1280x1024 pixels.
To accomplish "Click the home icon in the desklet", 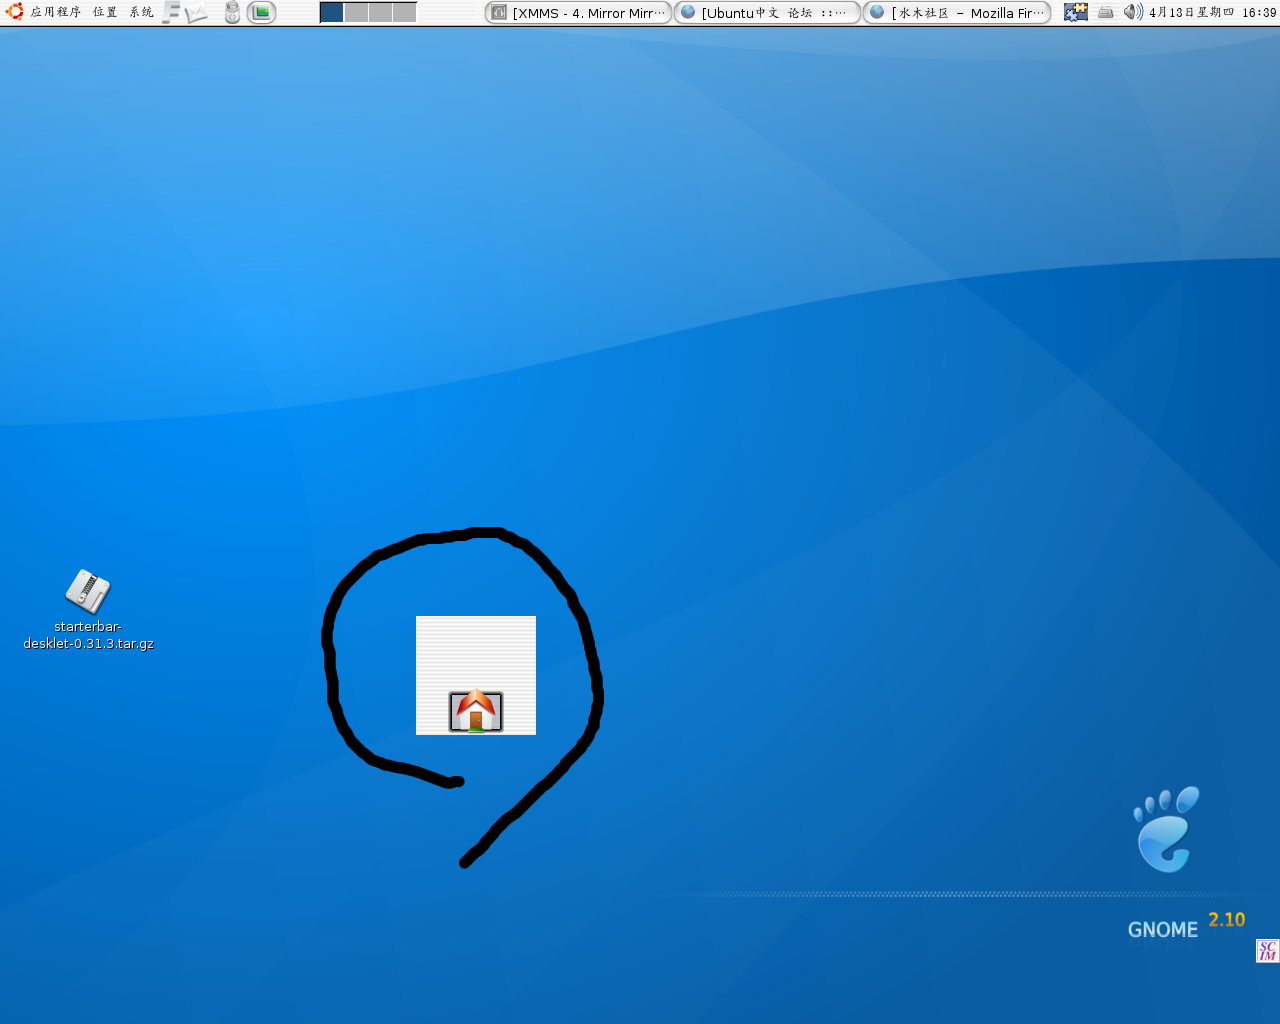I will 476,711.
